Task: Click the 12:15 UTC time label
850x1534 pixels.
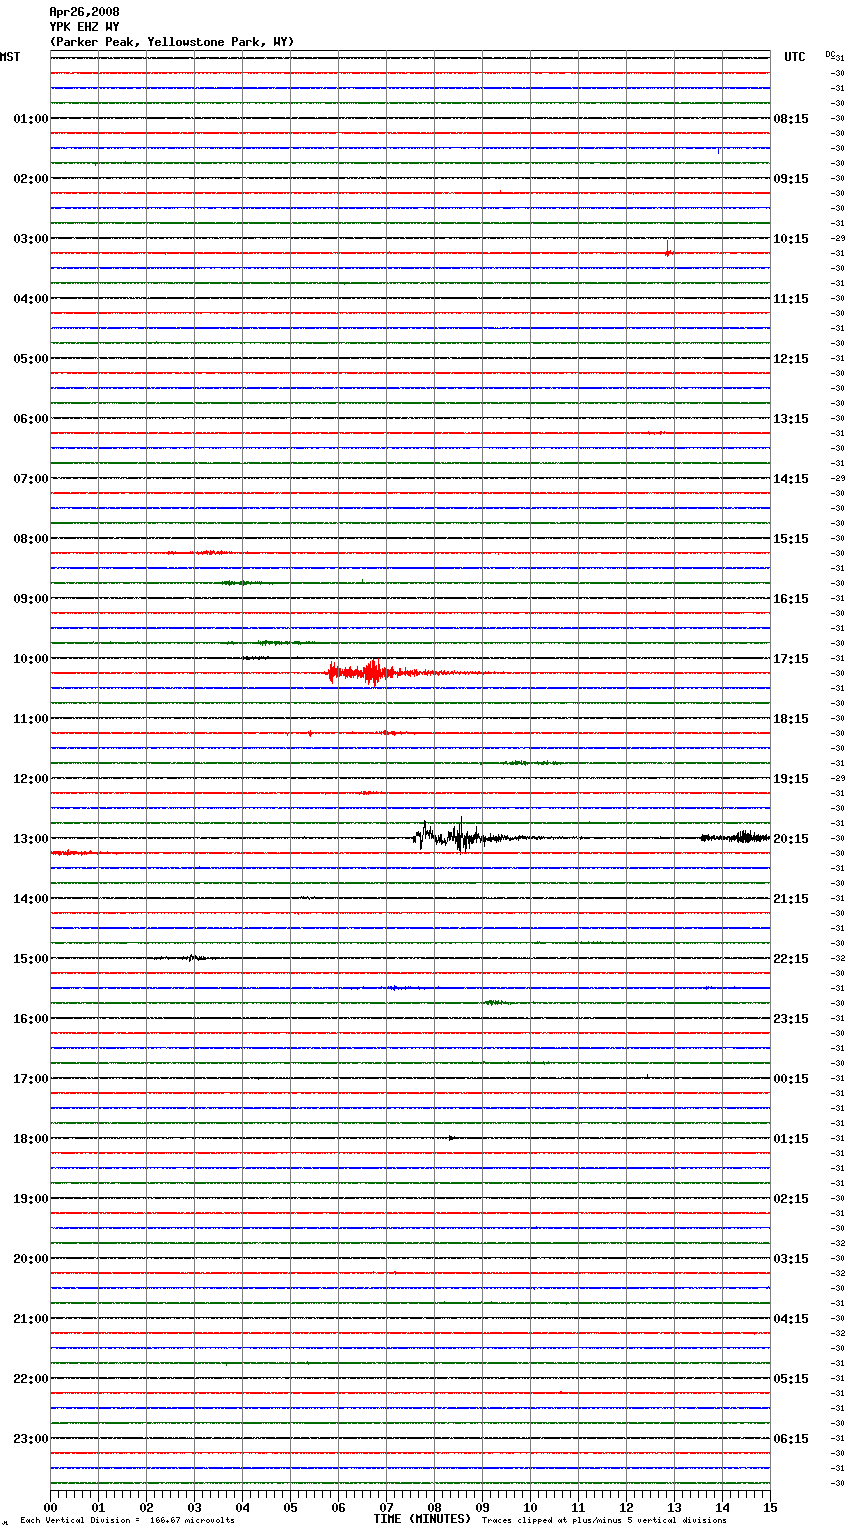Action: (791, 359)
